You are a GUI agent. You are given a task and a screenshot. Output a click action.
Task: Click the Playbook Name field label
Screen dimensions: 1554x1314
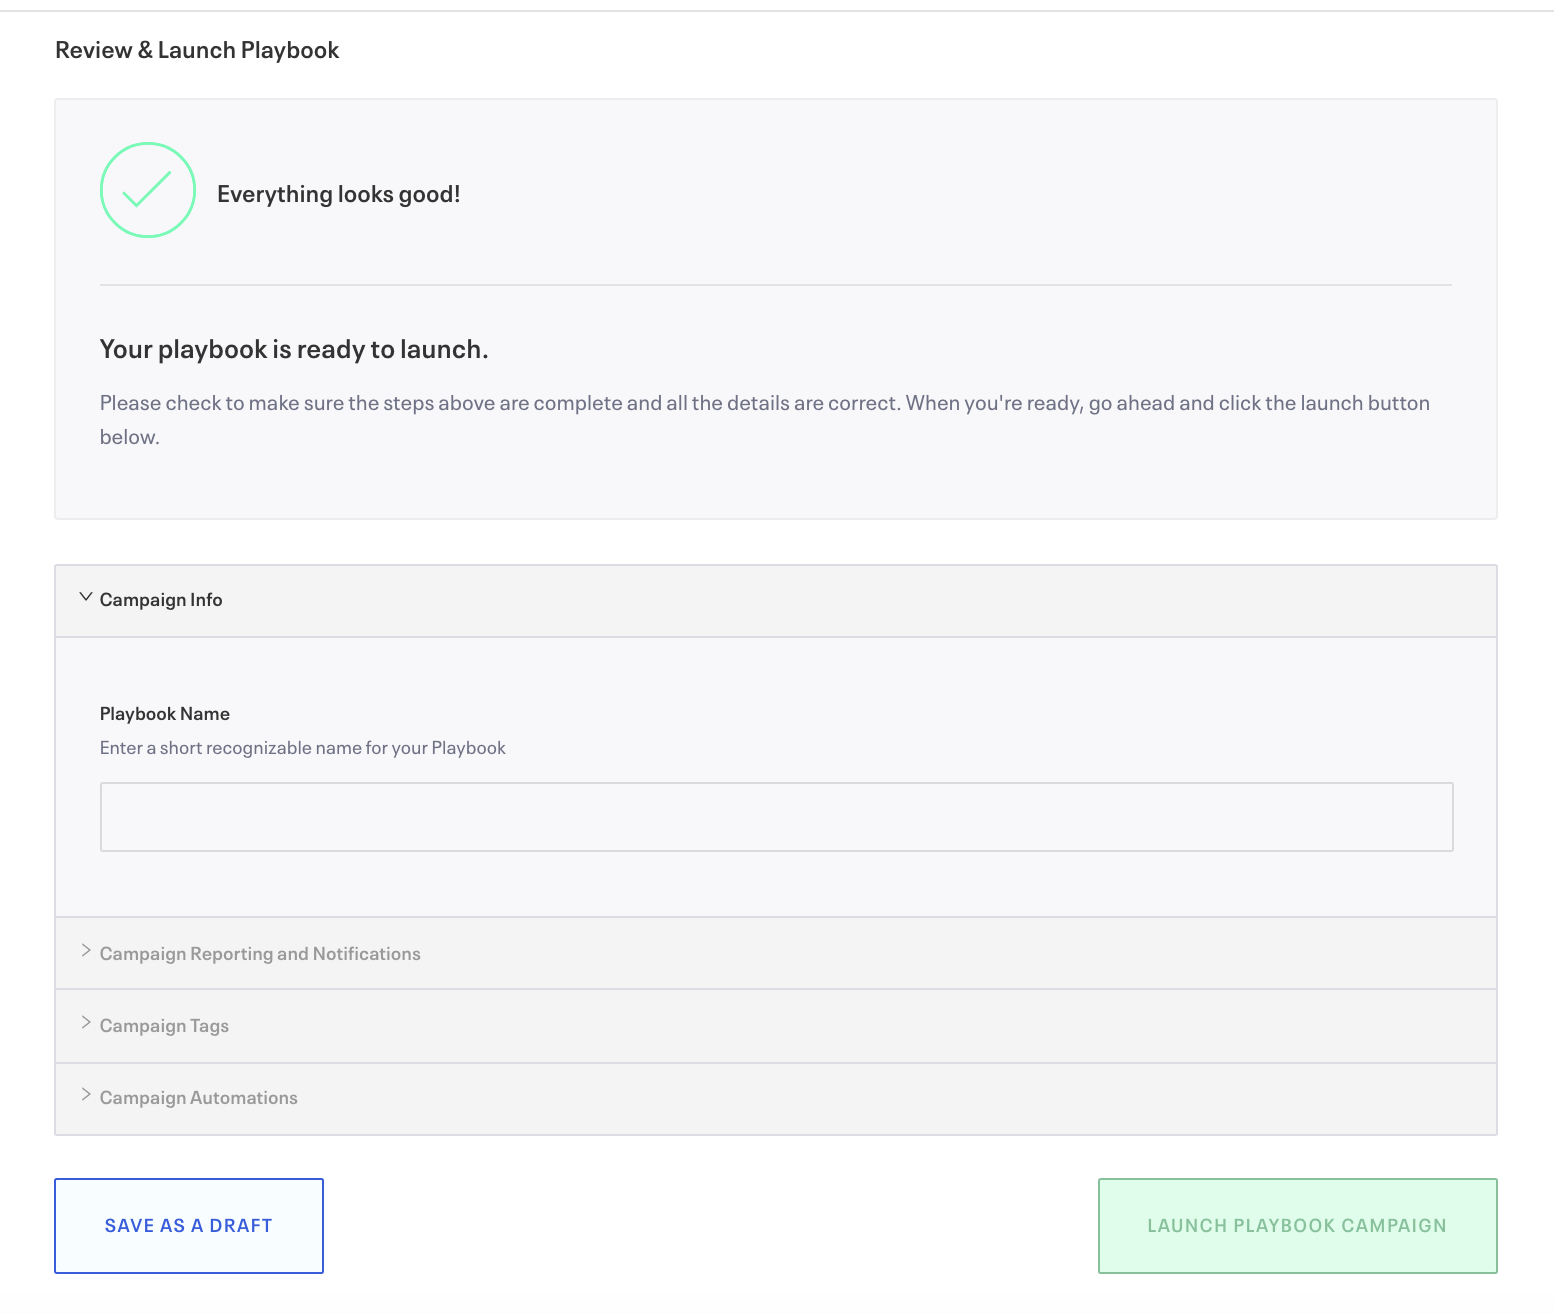point(165,714)
